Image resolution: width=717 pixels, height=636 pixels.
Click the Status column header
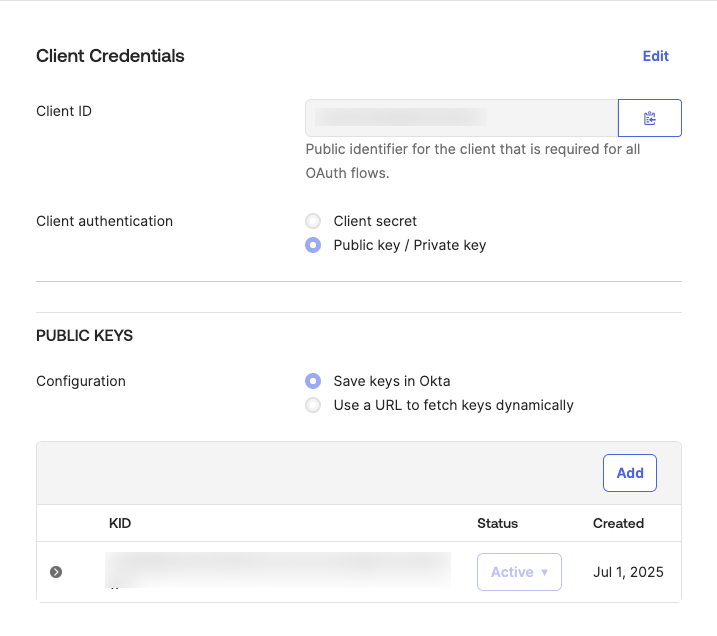point(497,523)
